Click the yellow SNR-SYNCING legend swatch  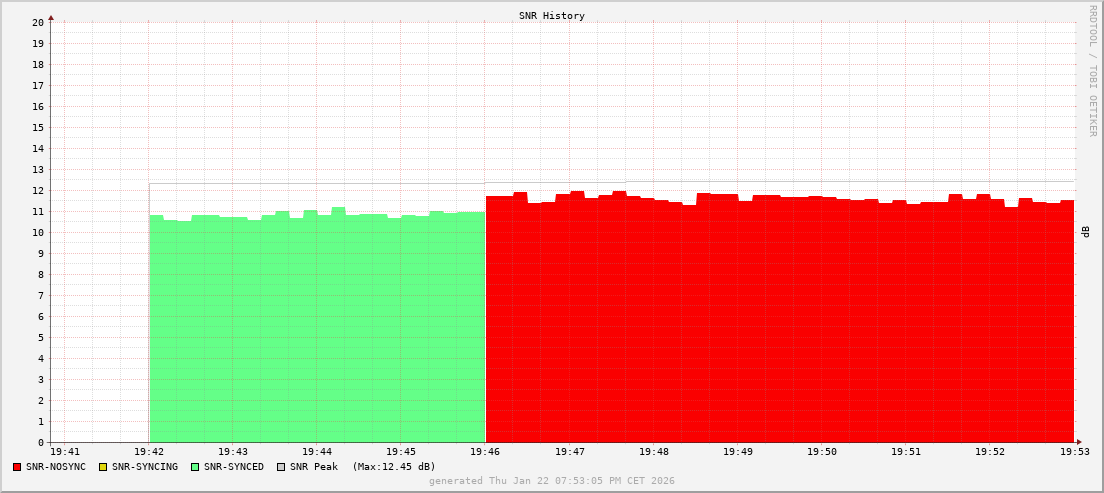coord(103,467)
